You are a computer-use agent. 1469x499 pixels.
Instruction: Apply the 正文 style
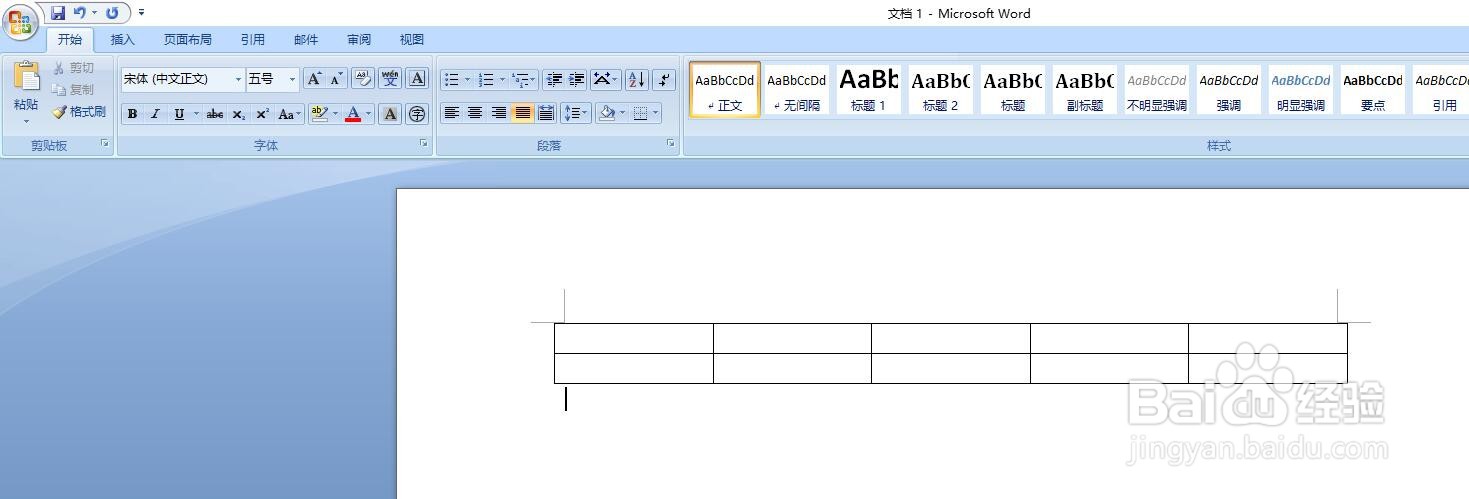[x=725, y=89]
